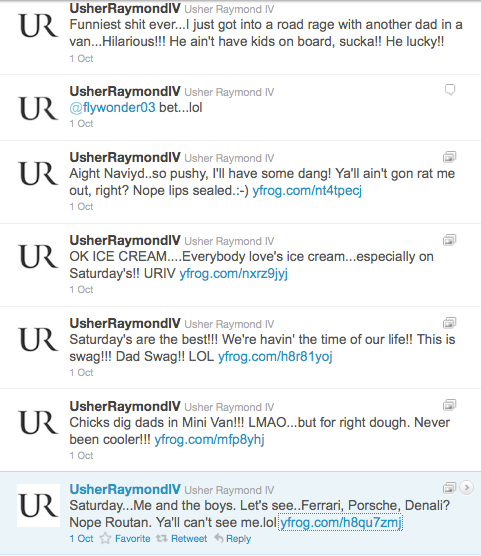Click the media icon on the Mini Van tweet
Image resolution: width=481 pixels, height=556 pixels.
(x=449, y=405)
